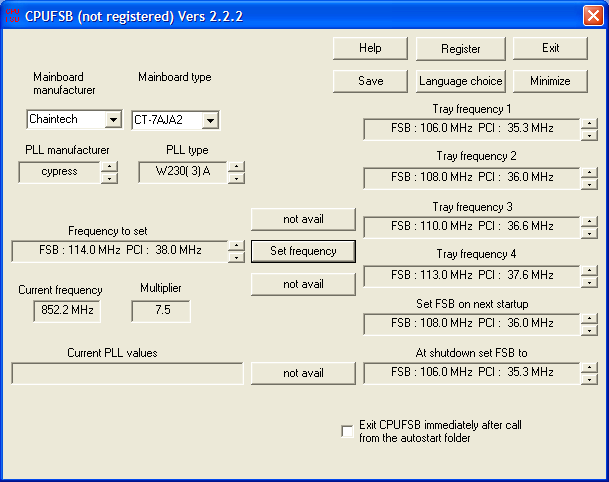Close the CPUFSB window

click(x=593, y=16)
